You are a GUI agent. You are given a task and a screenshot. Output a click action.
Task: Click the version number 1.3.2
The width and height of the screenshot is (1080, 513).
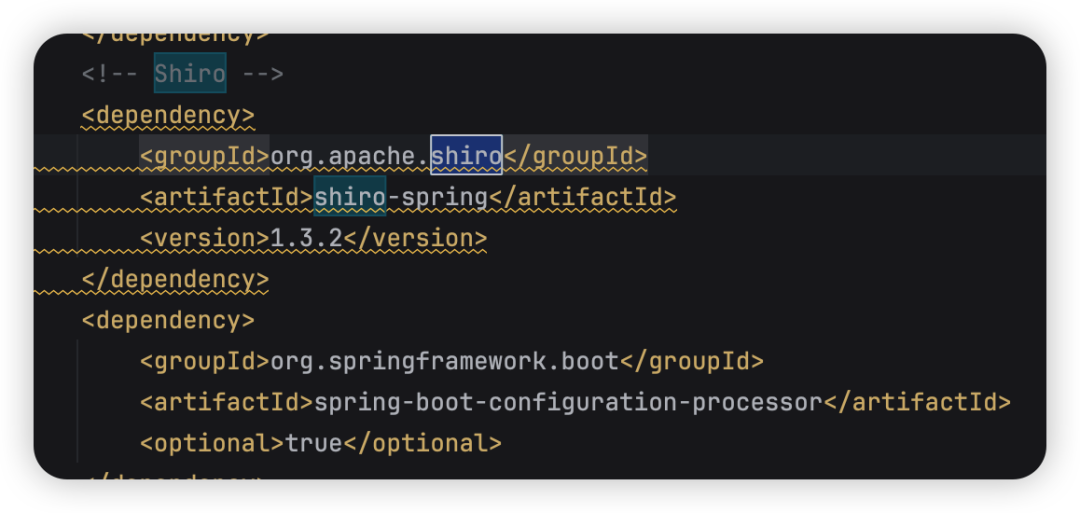306,238
